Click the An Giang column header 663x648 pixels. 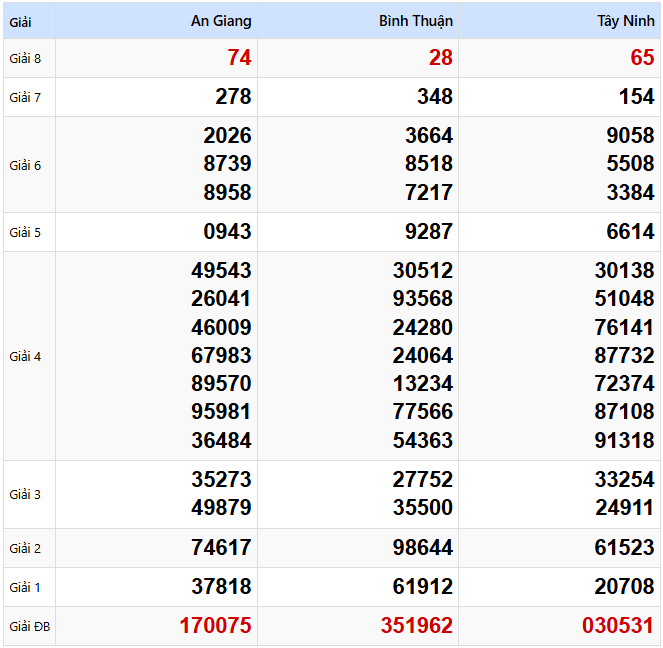pos(221,21)
